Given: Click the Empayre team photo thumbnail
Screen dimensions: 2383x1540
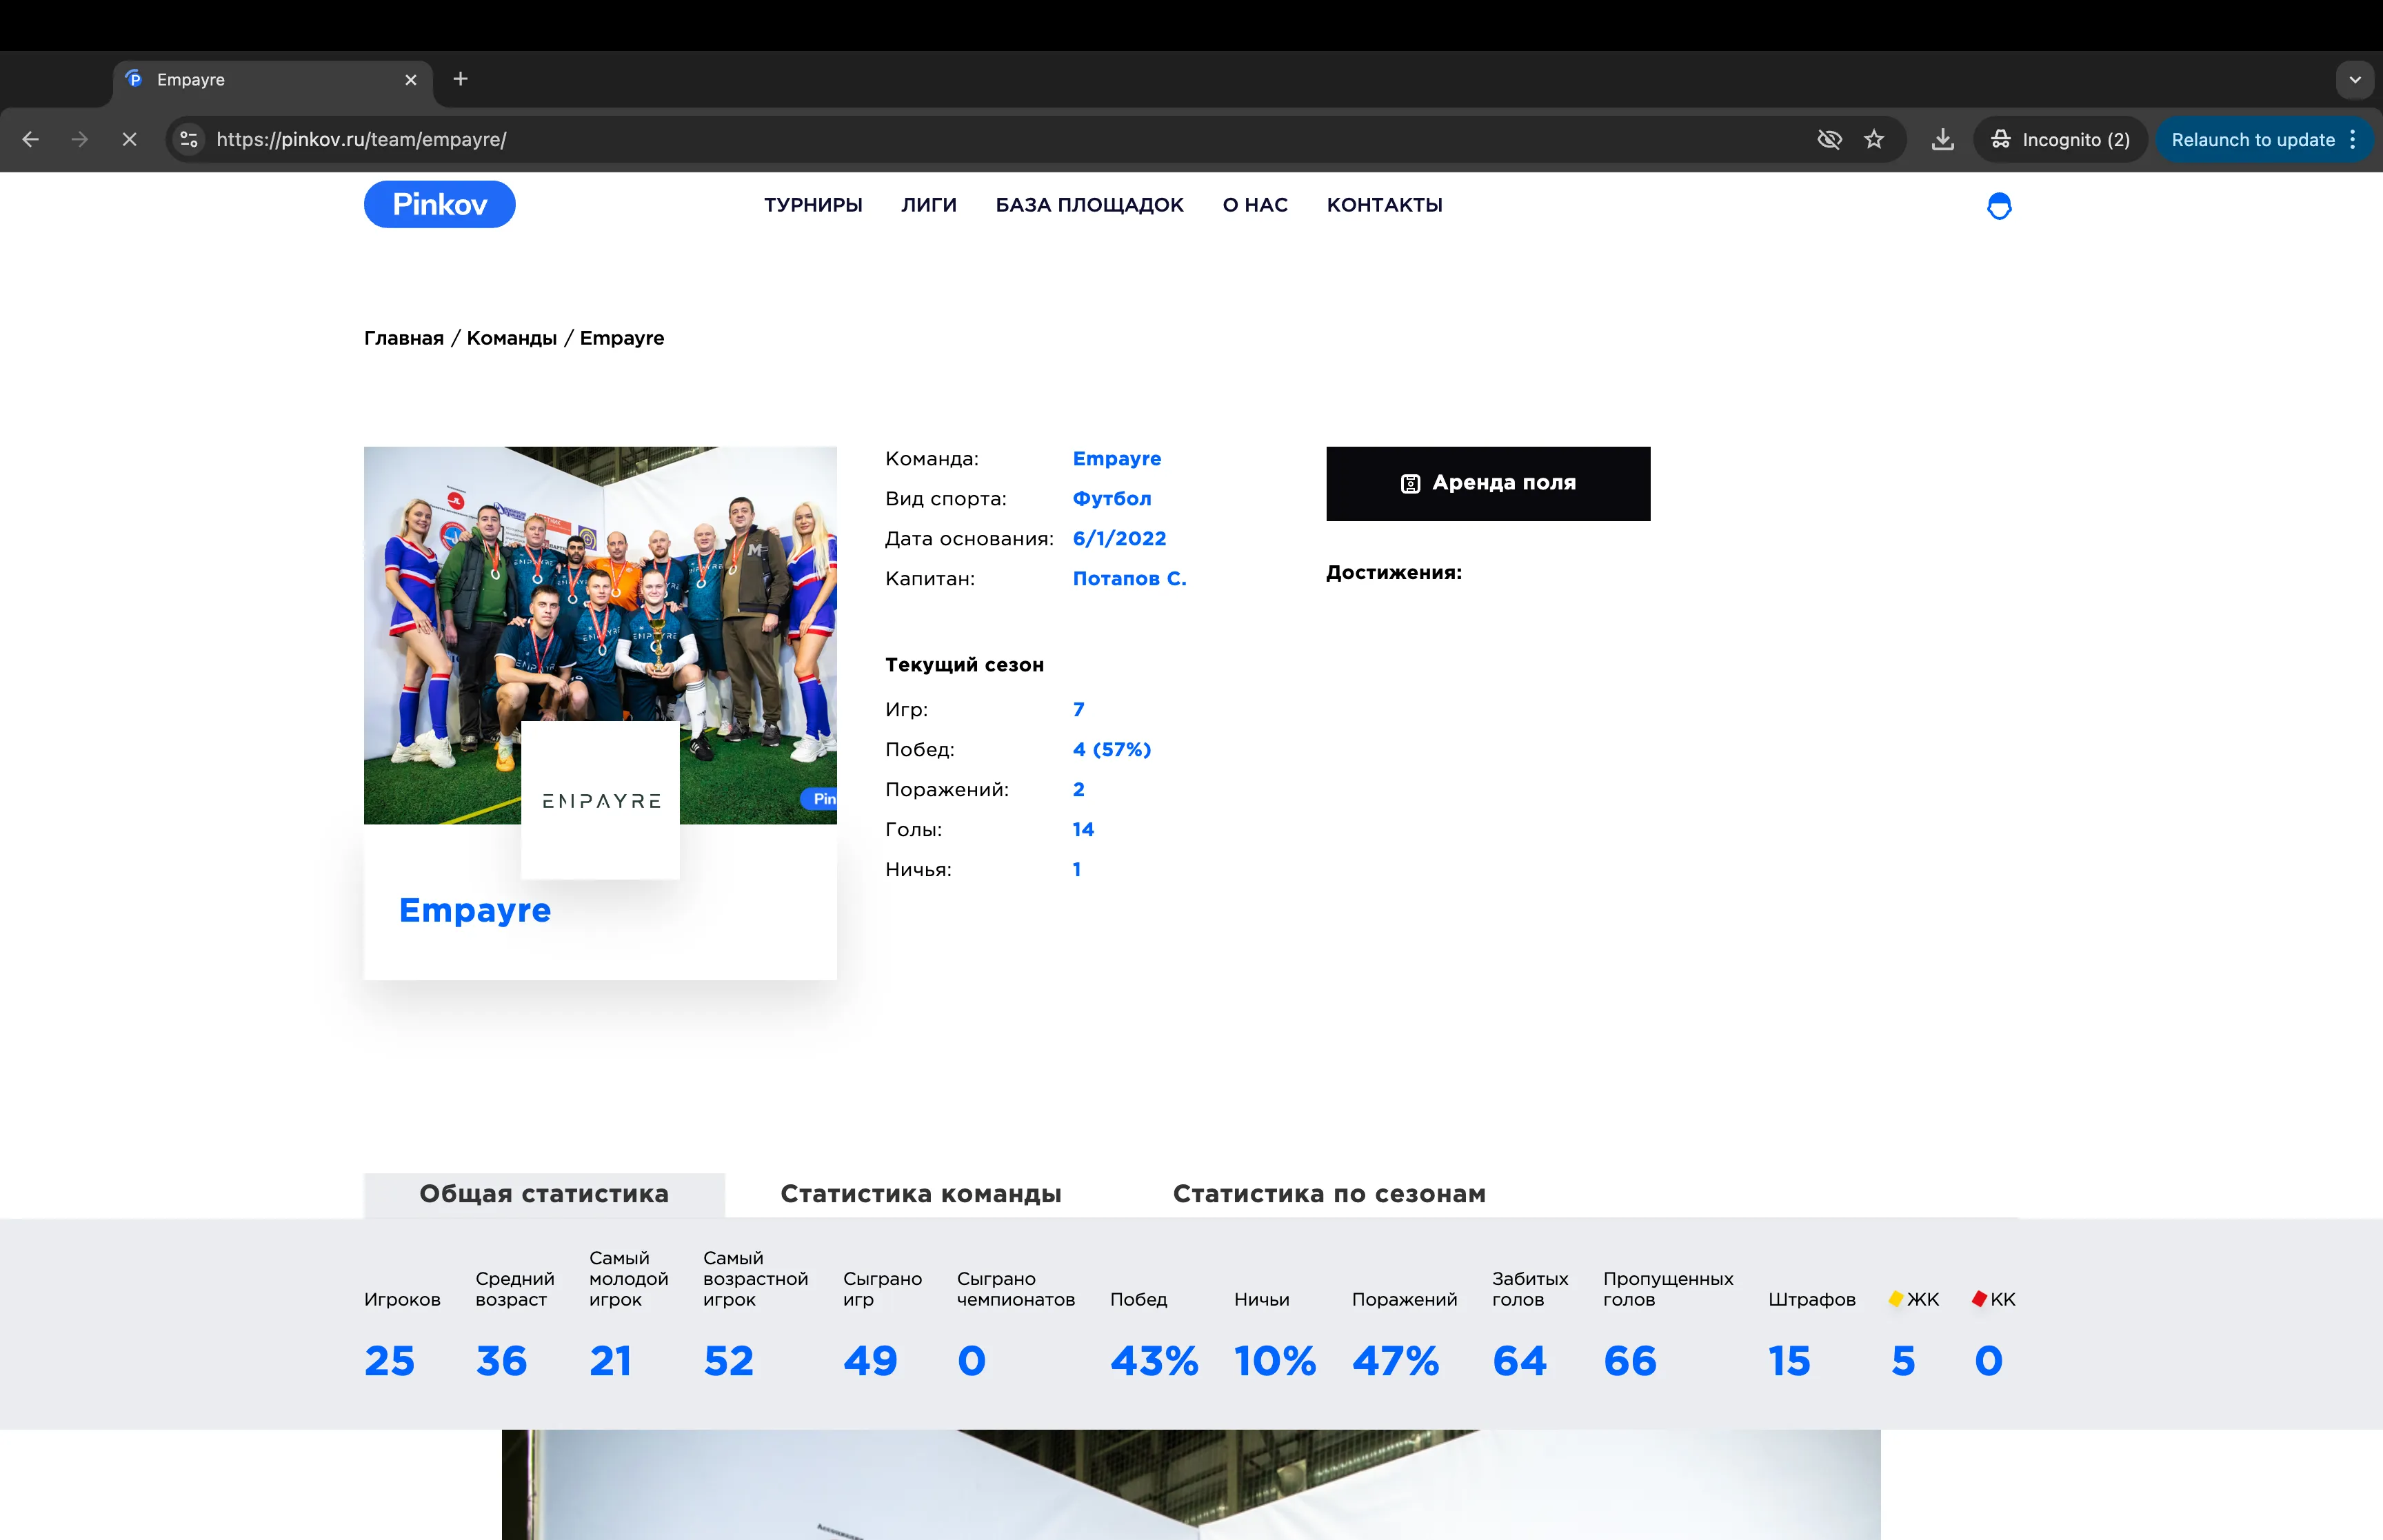Looking at the screenshot, I should coord(600,600).
